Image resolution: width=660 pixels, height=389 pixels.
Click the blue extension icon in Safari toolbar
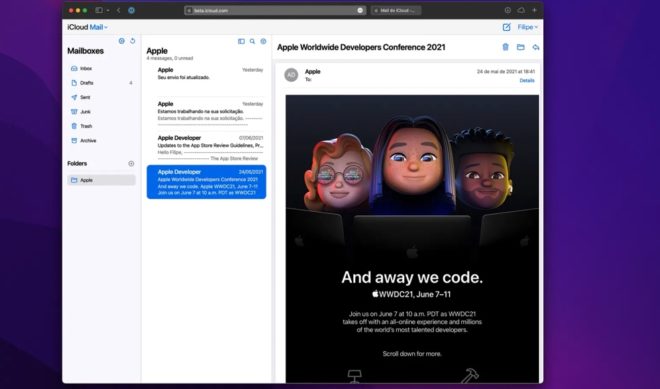pos(131,10)
